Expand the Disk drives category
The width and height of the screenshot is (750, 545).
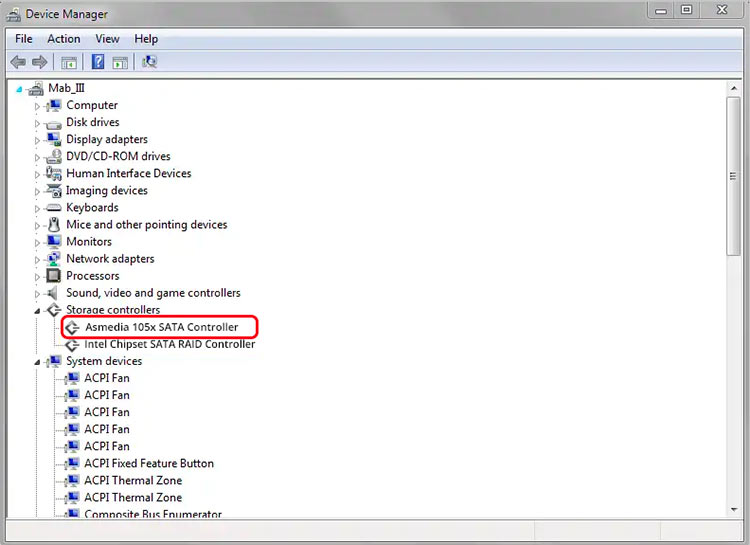pos(37,123)
